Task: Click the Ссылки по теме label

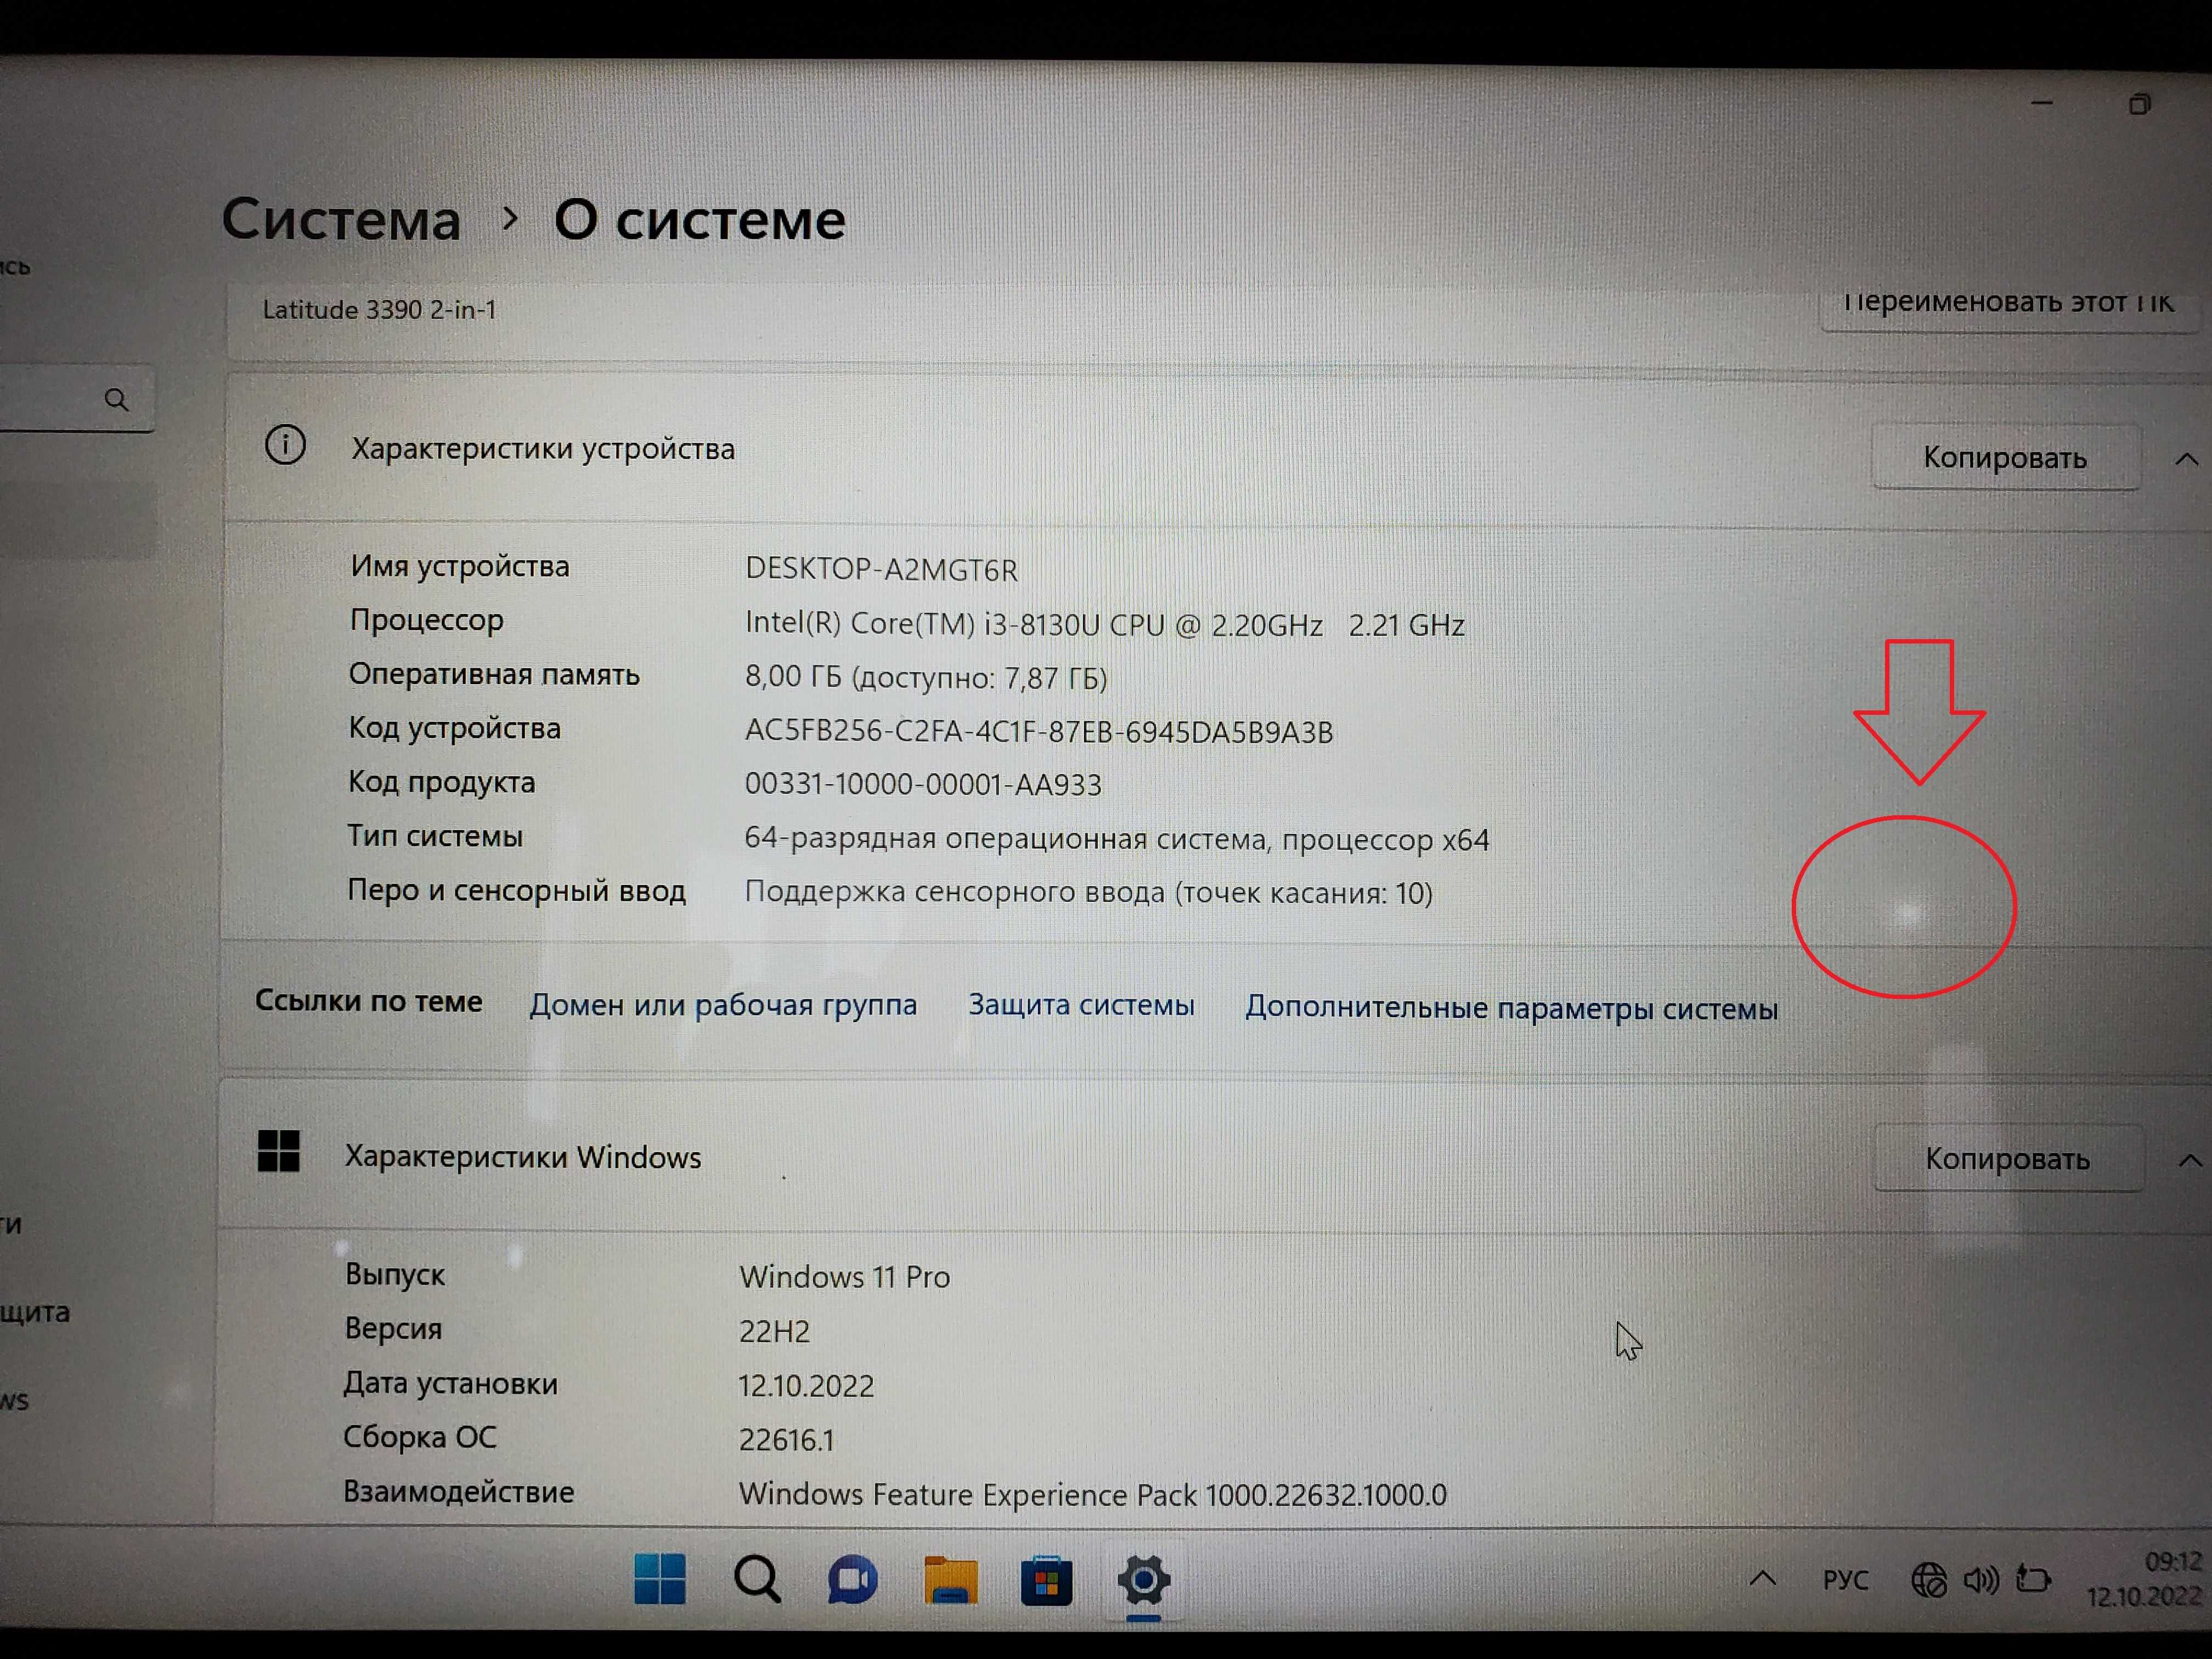Action: tap(368, 1001)
